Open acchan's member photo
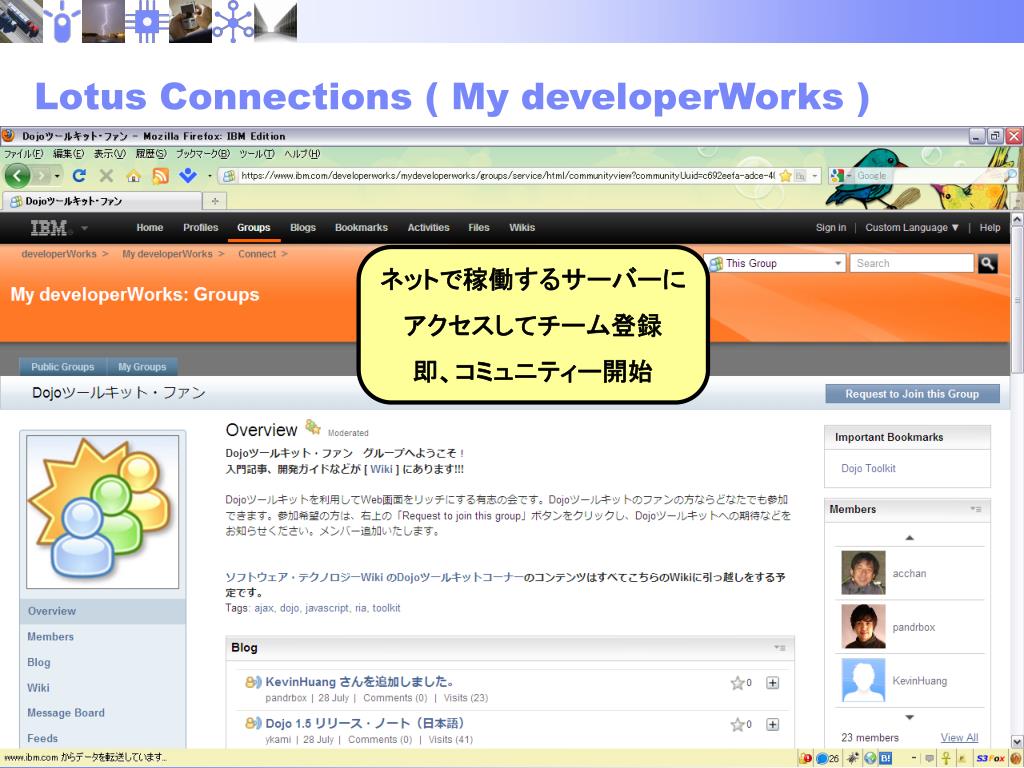1024x768 pixels. click(x=863, y=573)
